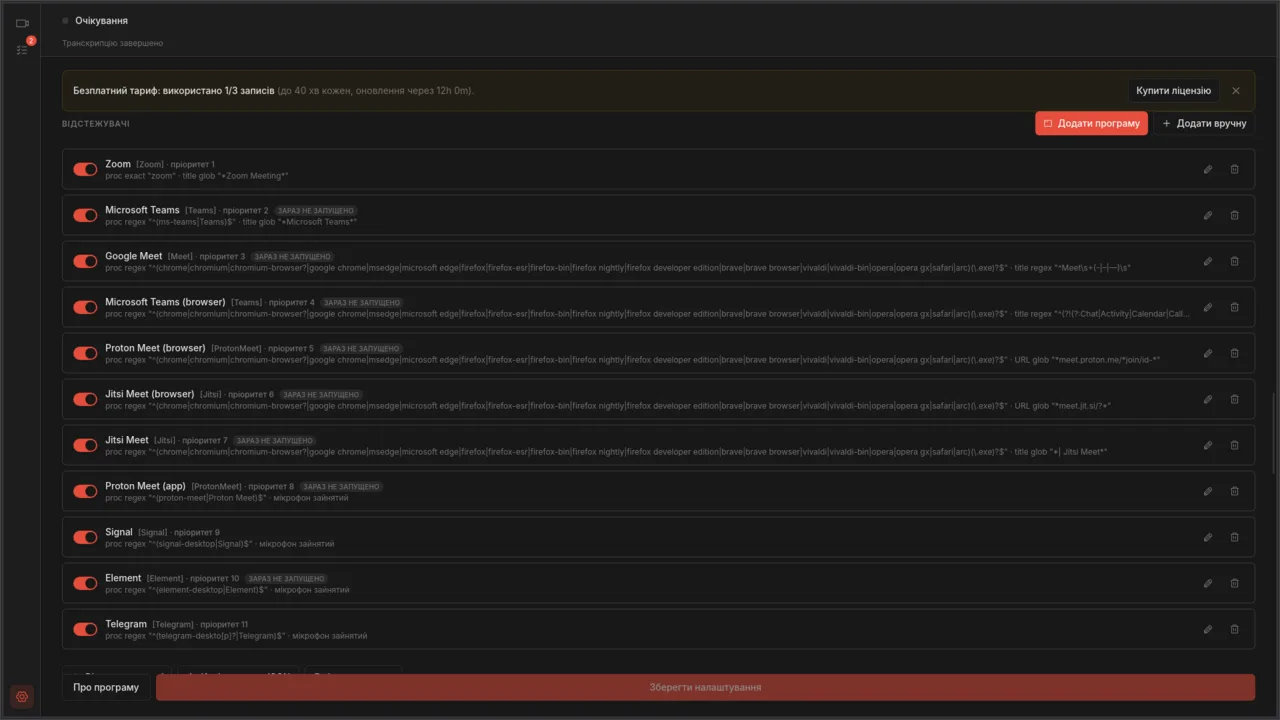
Task: Delete the Jitsi Meet priority 7 tracker
Action: (x=1234, y=445)
